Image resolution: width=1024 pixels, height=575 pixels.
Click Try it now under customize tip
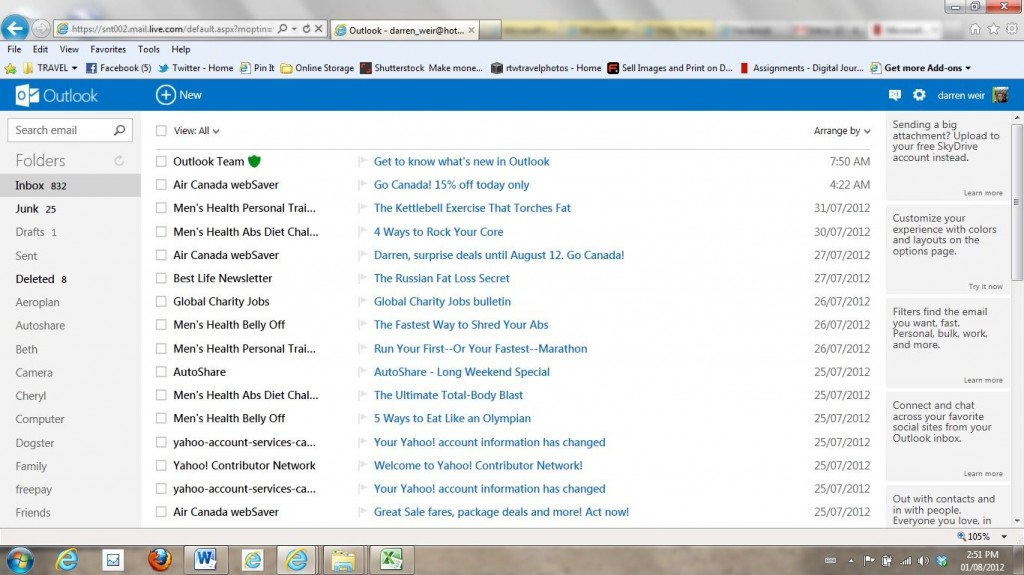click(x=985, y=286)
